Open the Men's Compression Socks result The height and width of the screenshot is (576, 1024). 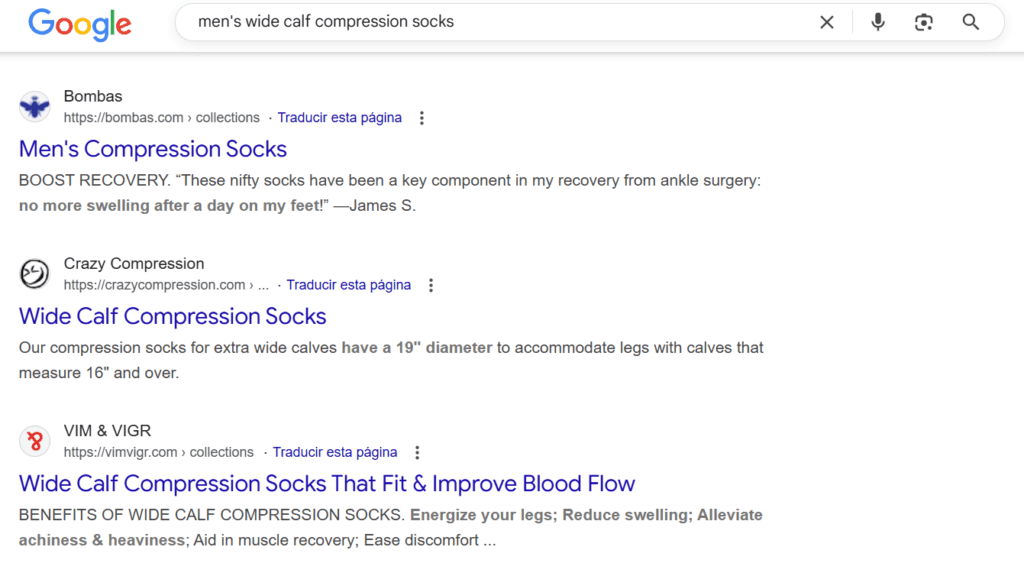[153, 149]
